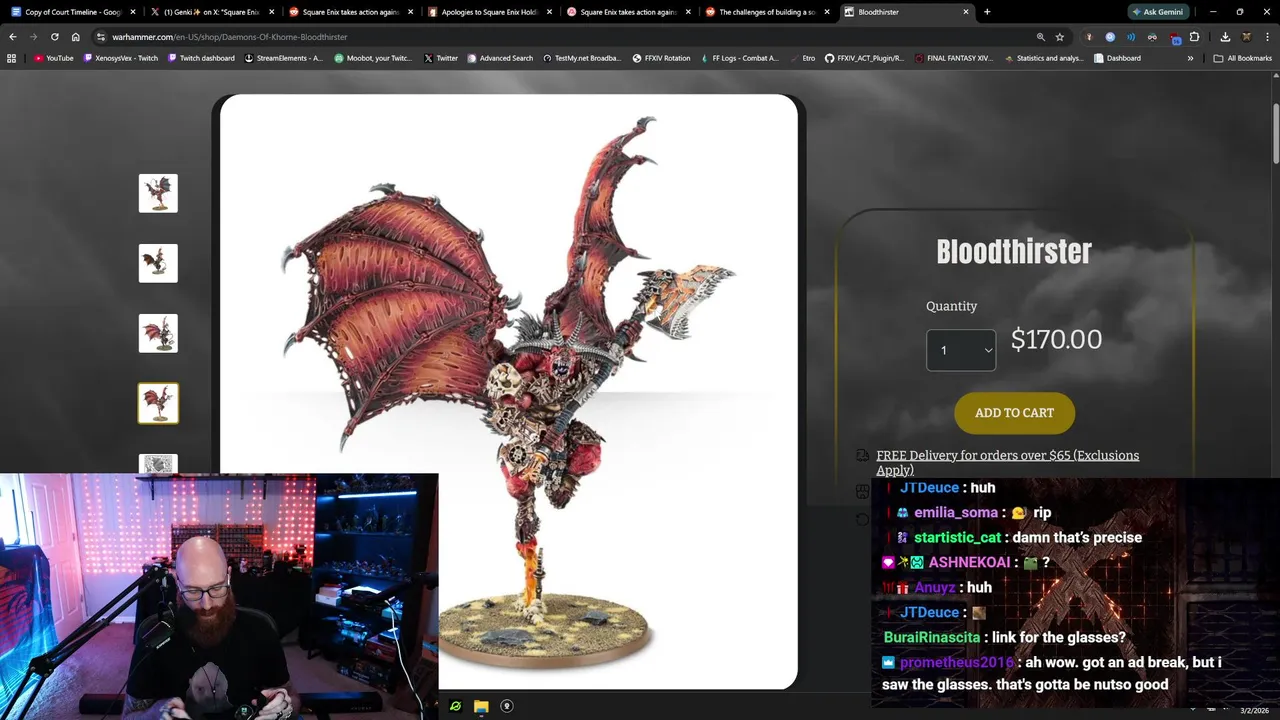Open the FFXIV Rotation bookmark
The width and height of the screenshot is (1280, 720).
pyautogui.click(x=661, y=58)
